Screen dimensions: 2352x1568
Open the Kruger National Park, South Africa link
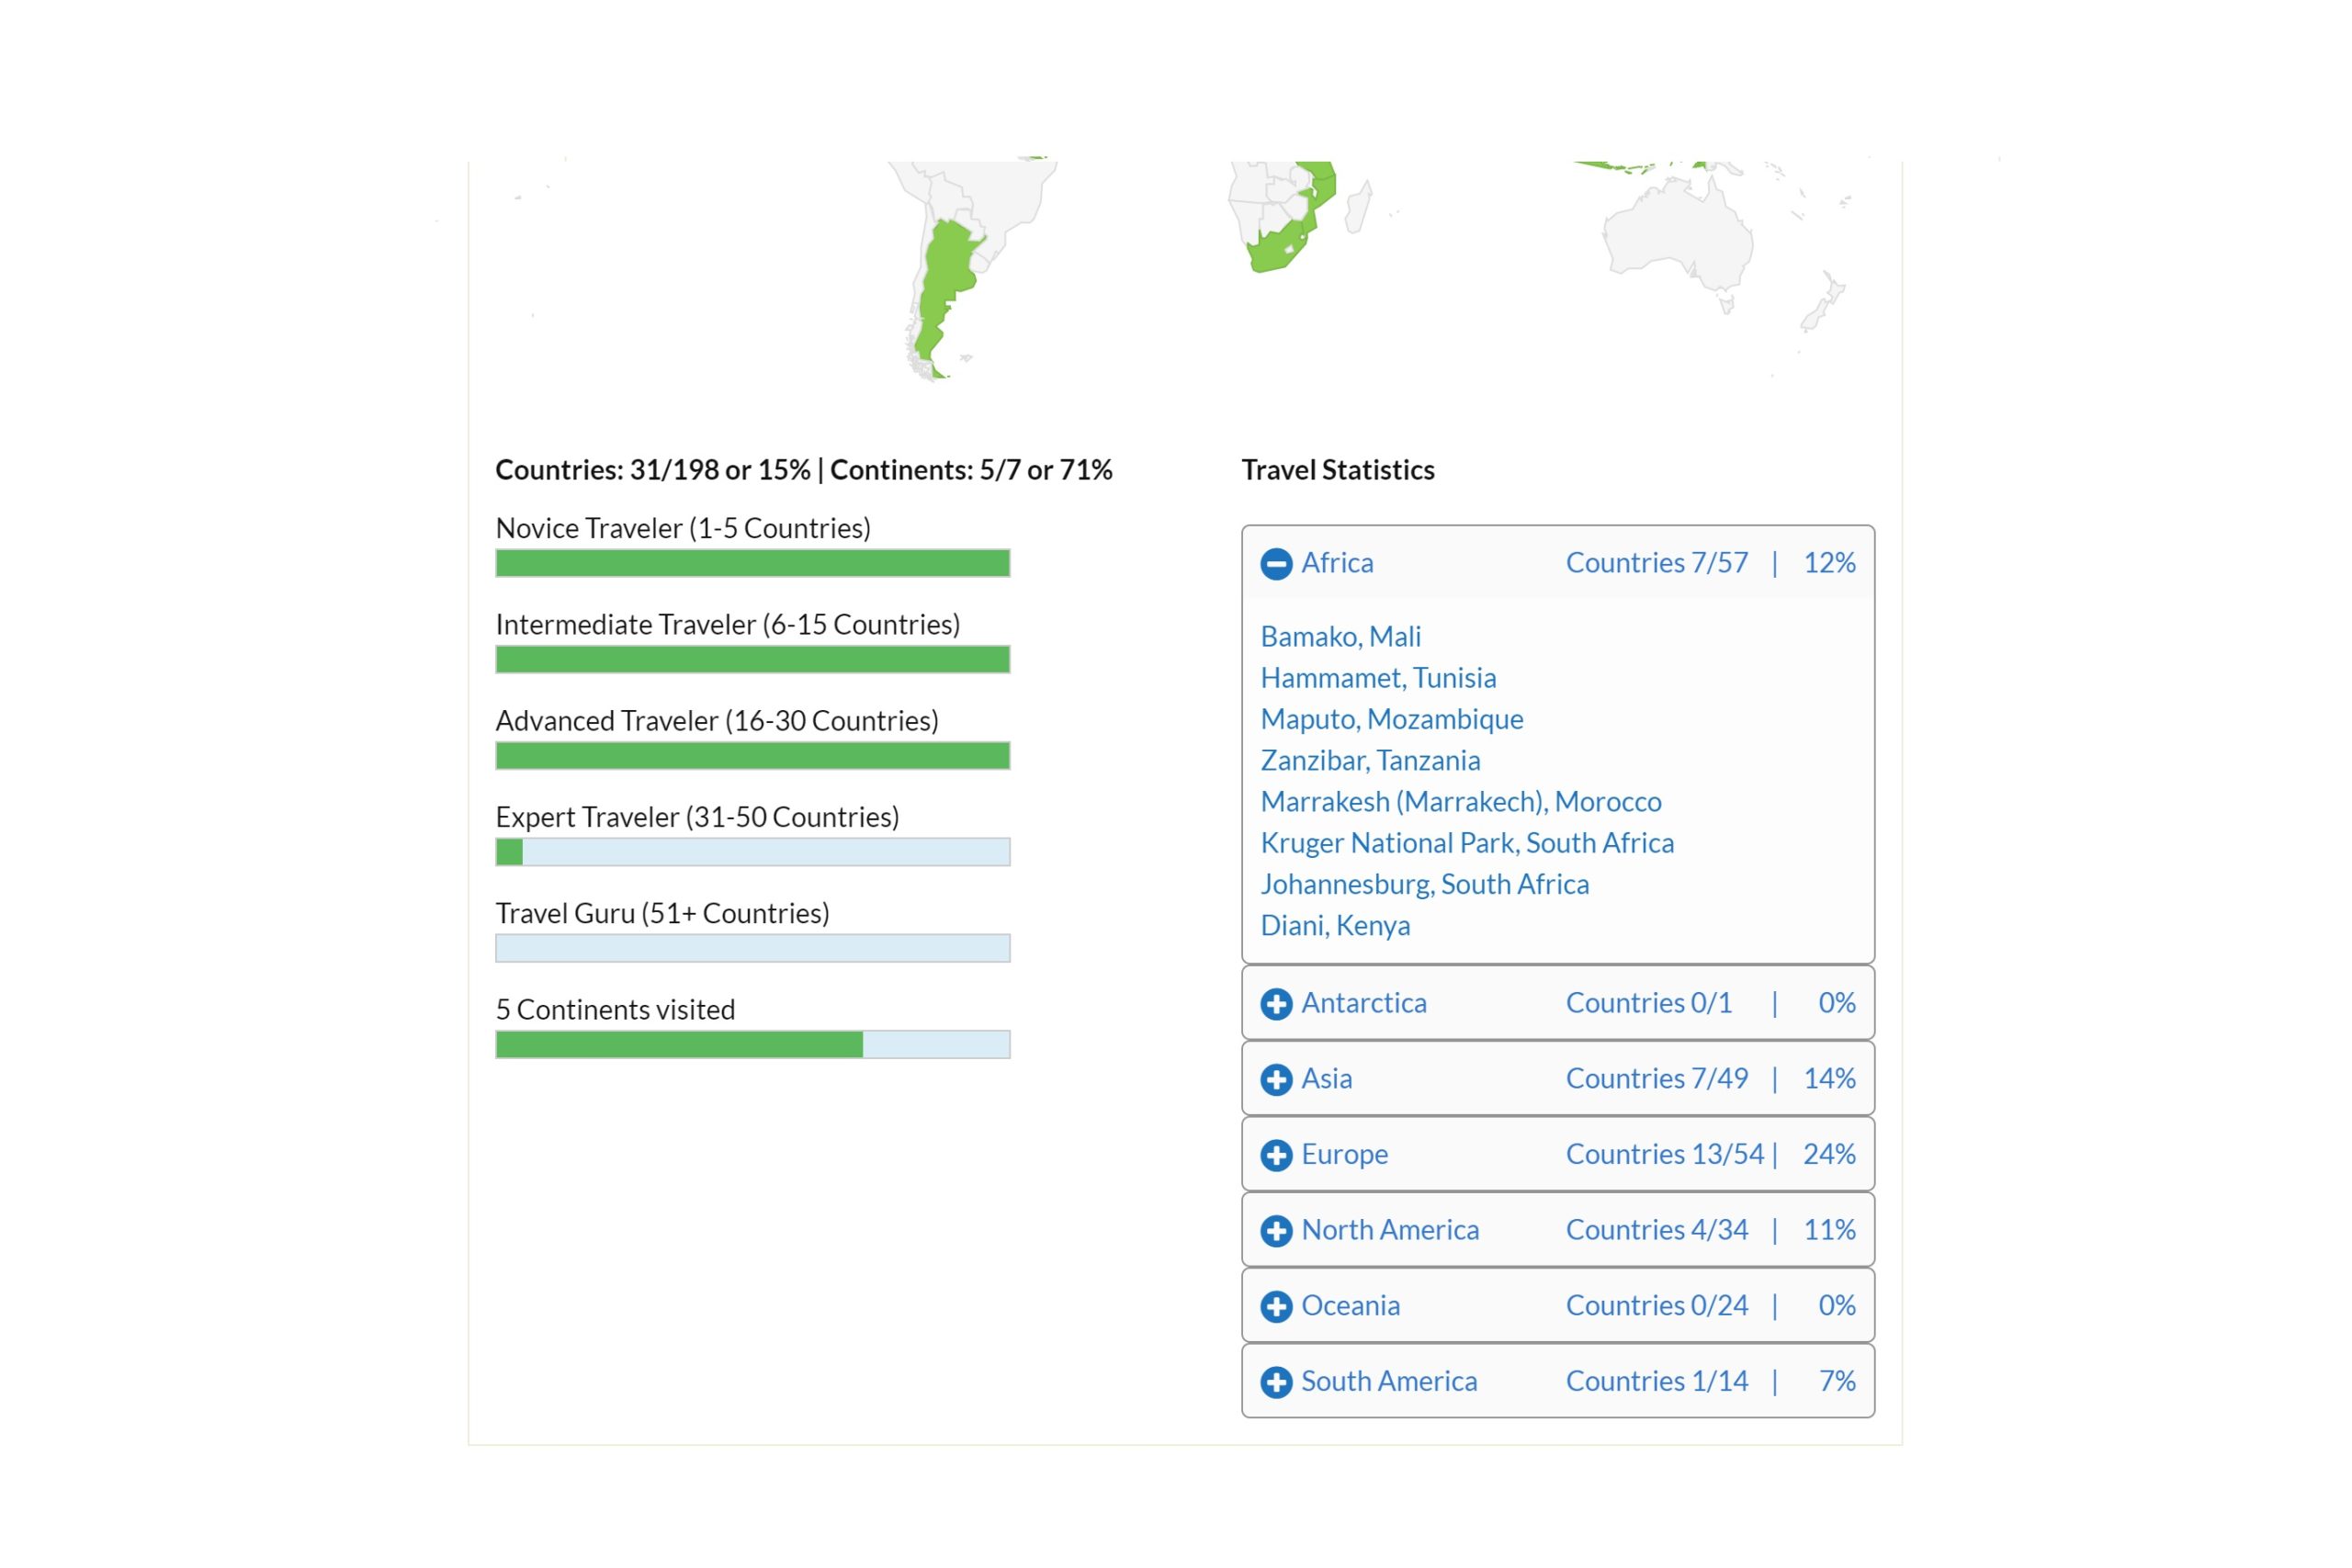pos(1467,843)
